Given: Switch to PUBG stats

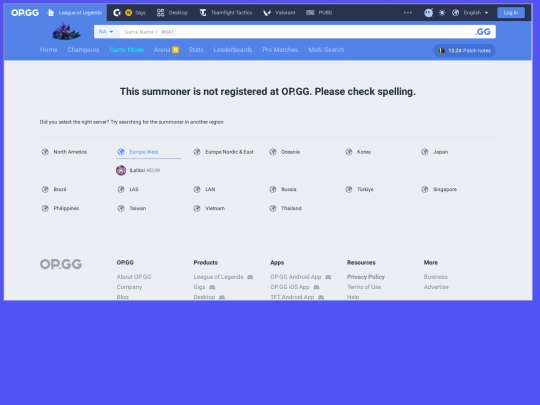Looking at the screenshot, I should (x=319, y=13).
